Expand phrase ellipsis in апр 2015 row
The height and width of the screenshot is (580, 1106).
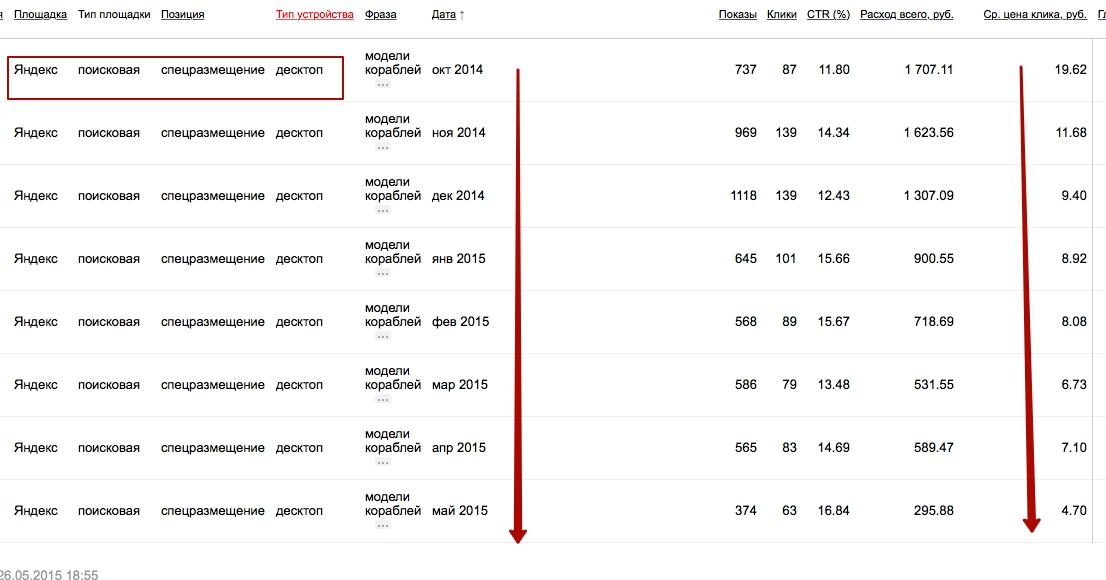coord(382,462)
